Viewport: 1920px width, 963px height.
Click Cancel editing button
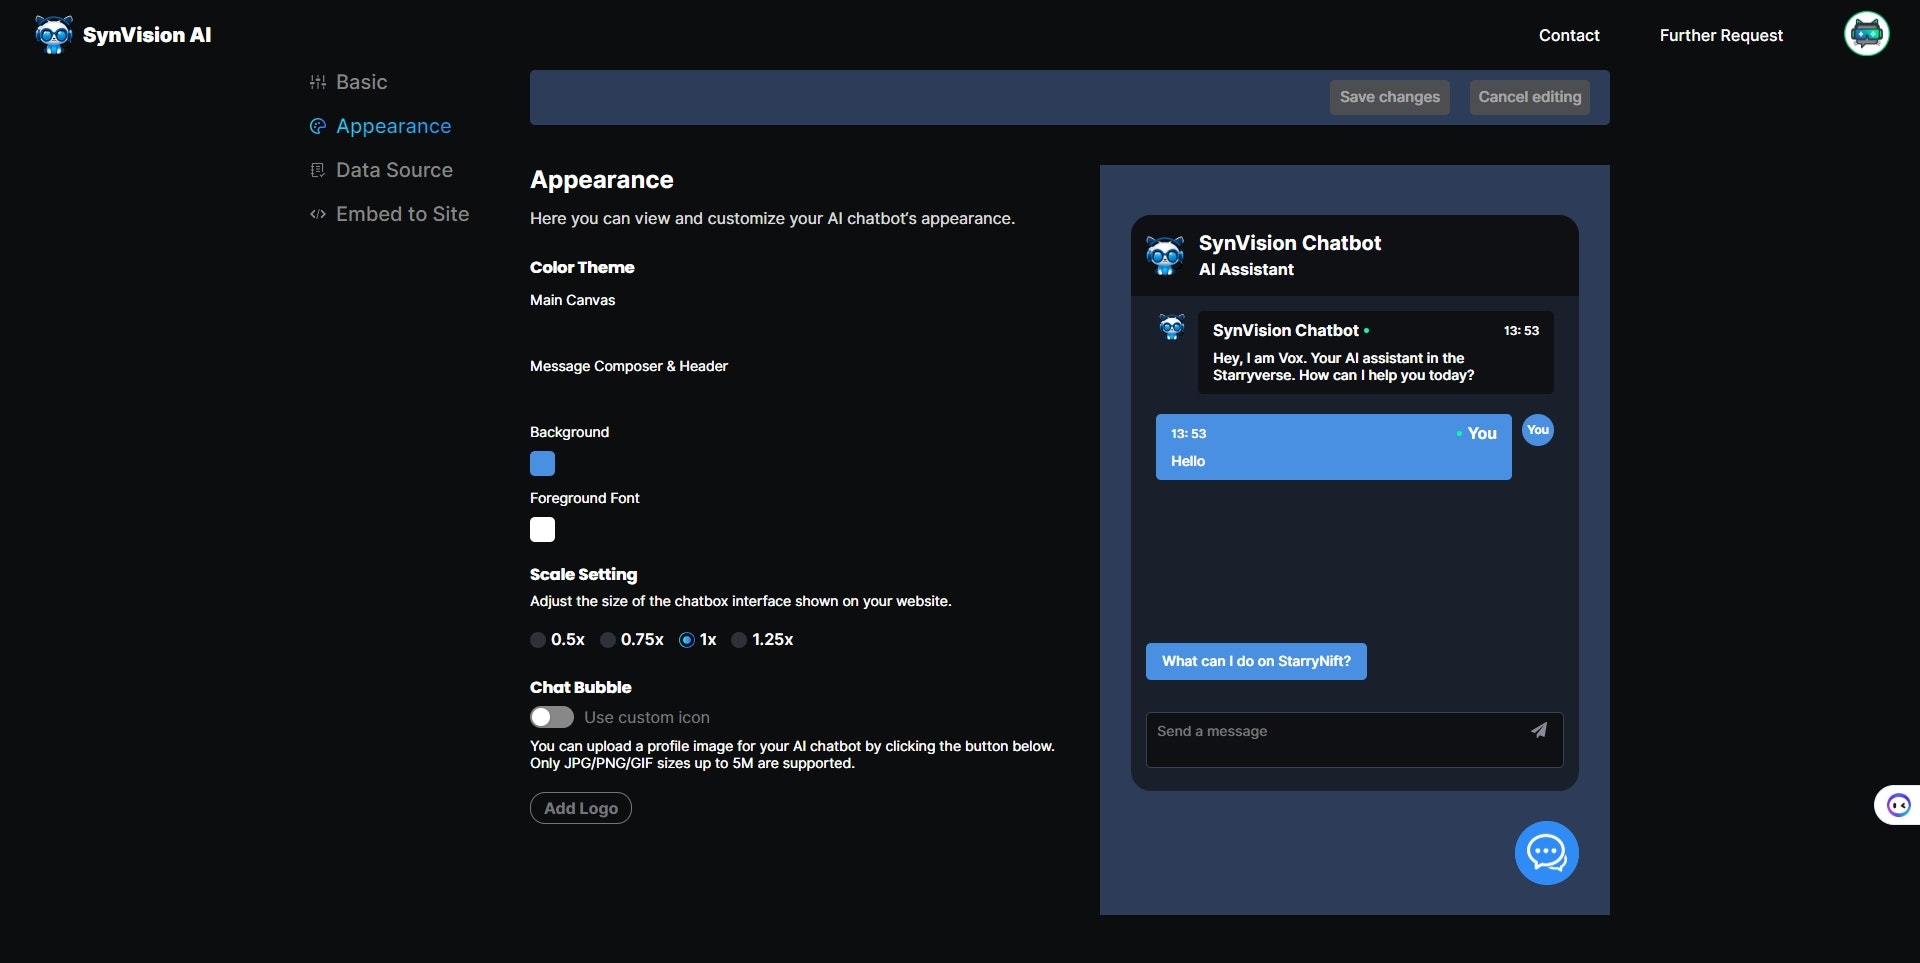(1529, 97)
